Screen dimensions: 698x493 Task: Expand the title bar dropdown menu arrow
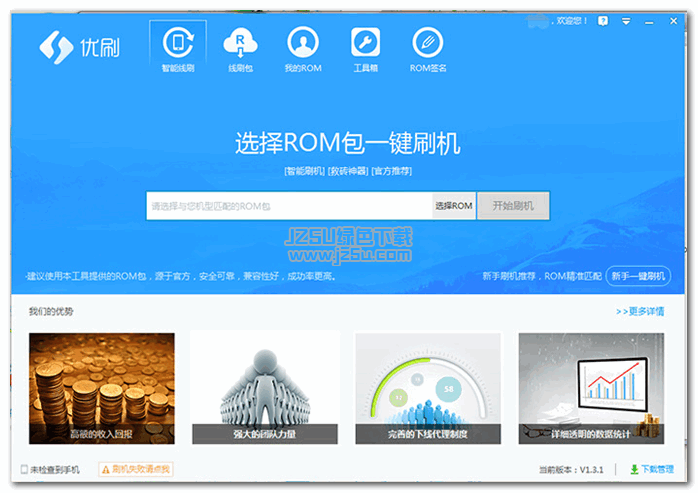[x=626, y=21]
